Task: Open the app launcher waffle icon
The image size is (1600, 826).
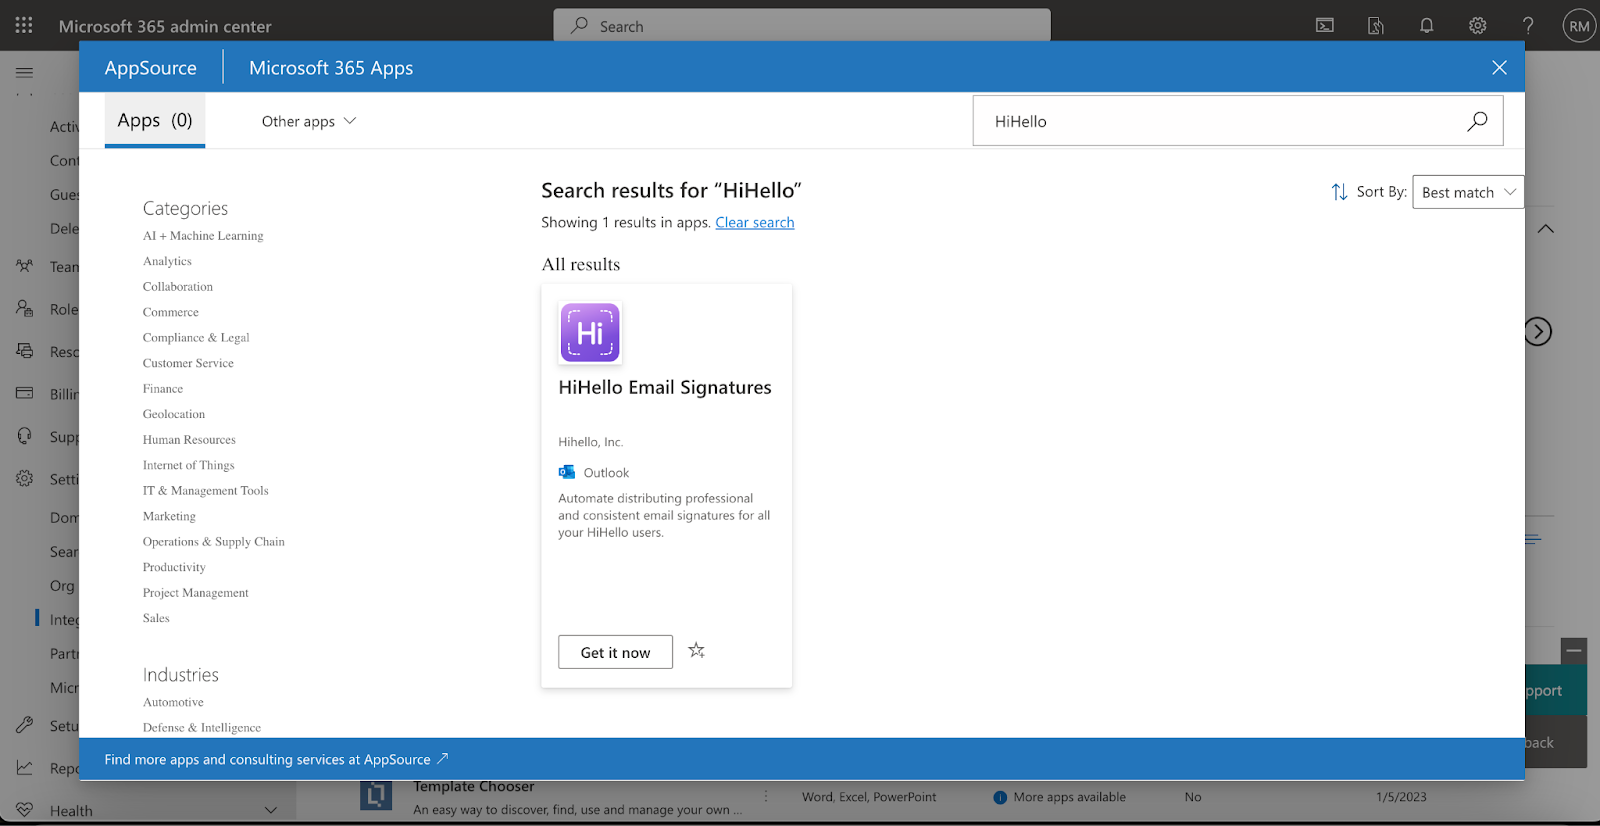Action: click(24, 25)
